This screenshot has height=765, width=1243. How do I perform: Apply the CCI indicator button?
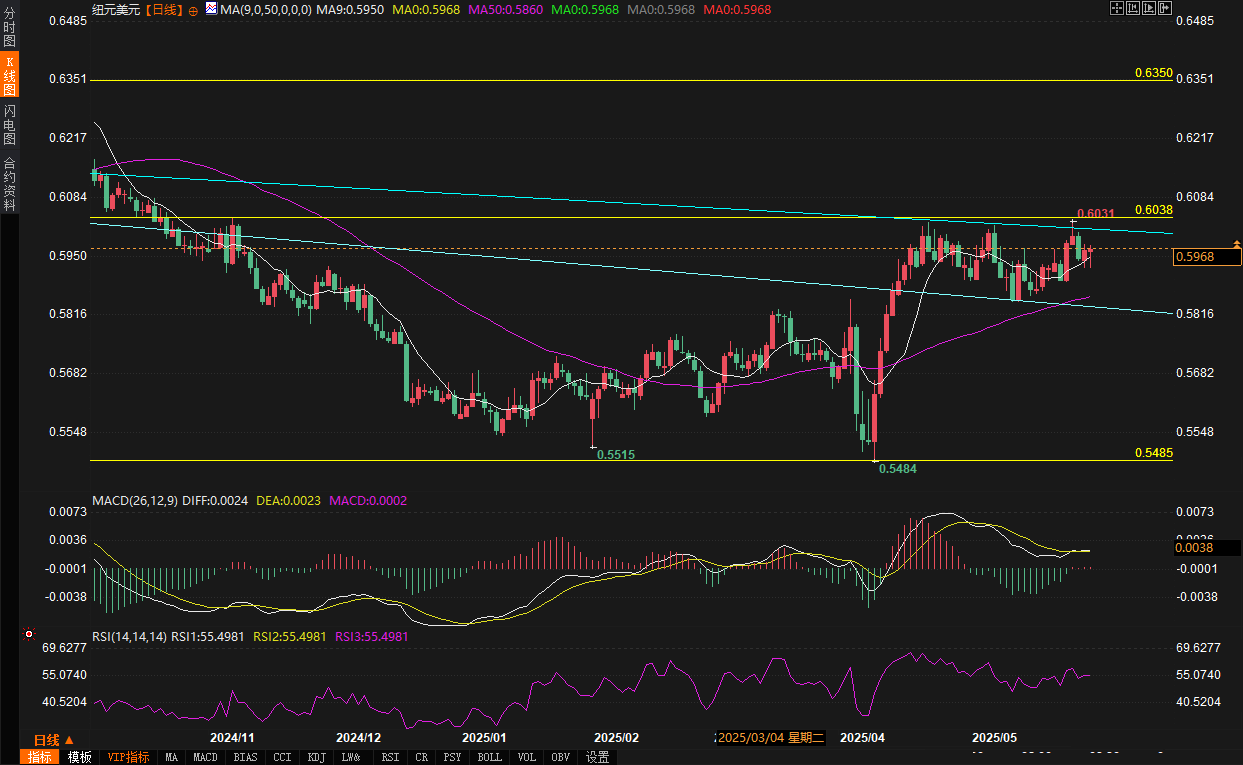[x=282, y=757]
